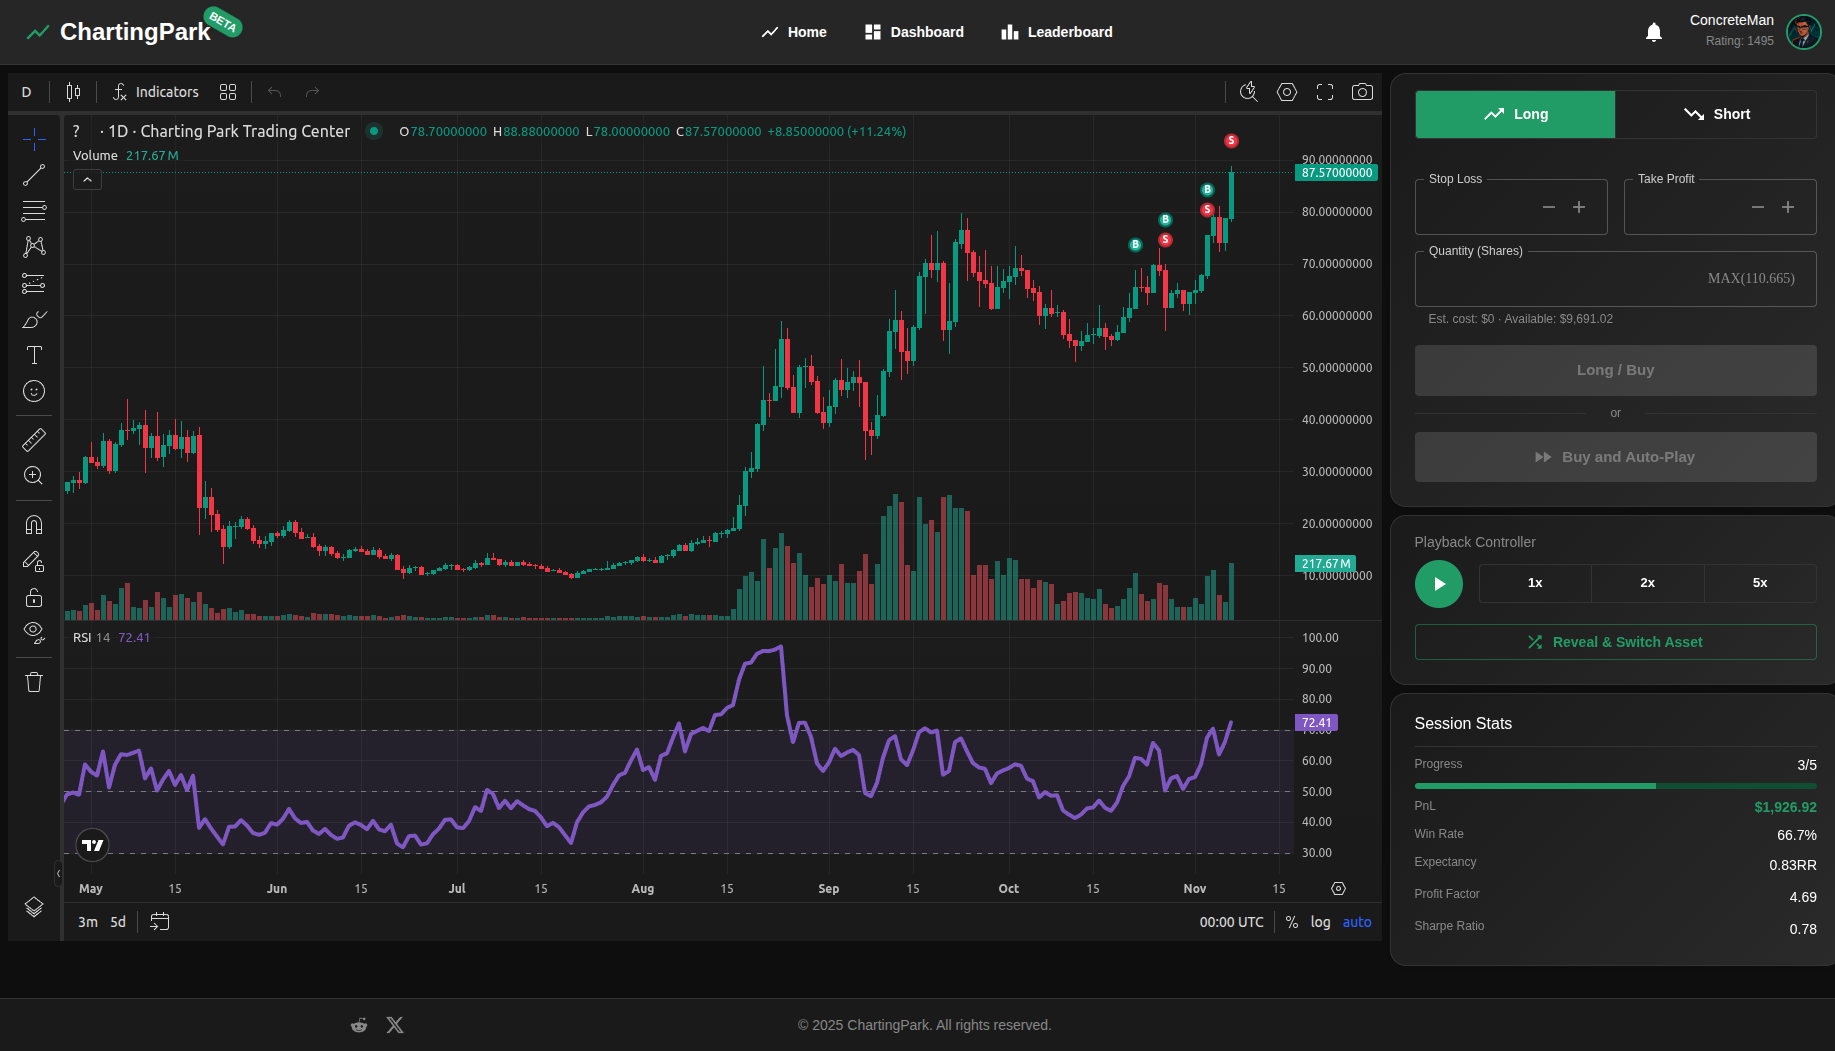Open the ConcreteMan profile avatar

coord(1804,32)
